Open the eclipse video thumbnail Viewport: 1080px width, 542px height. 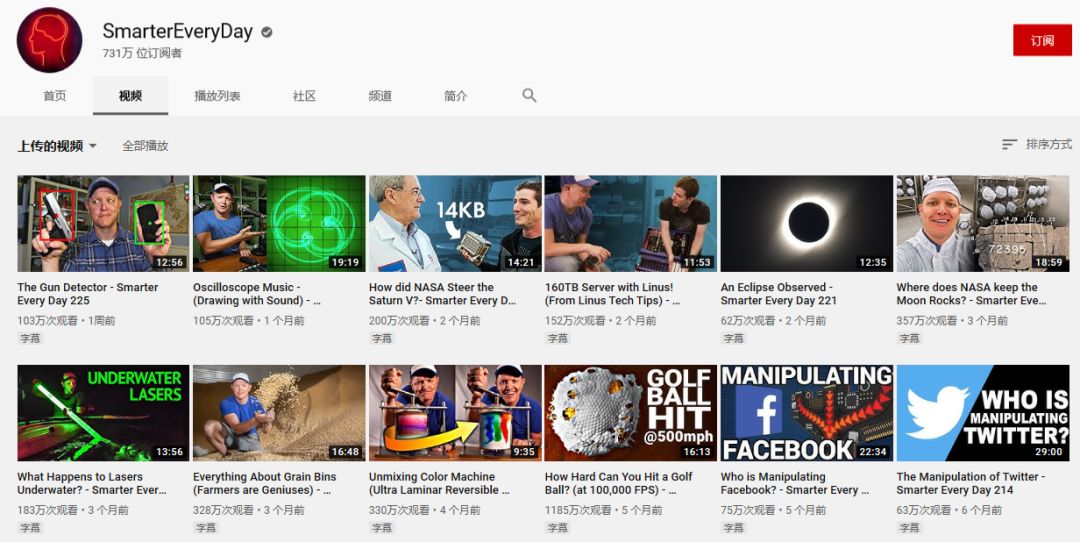point(807,223)
